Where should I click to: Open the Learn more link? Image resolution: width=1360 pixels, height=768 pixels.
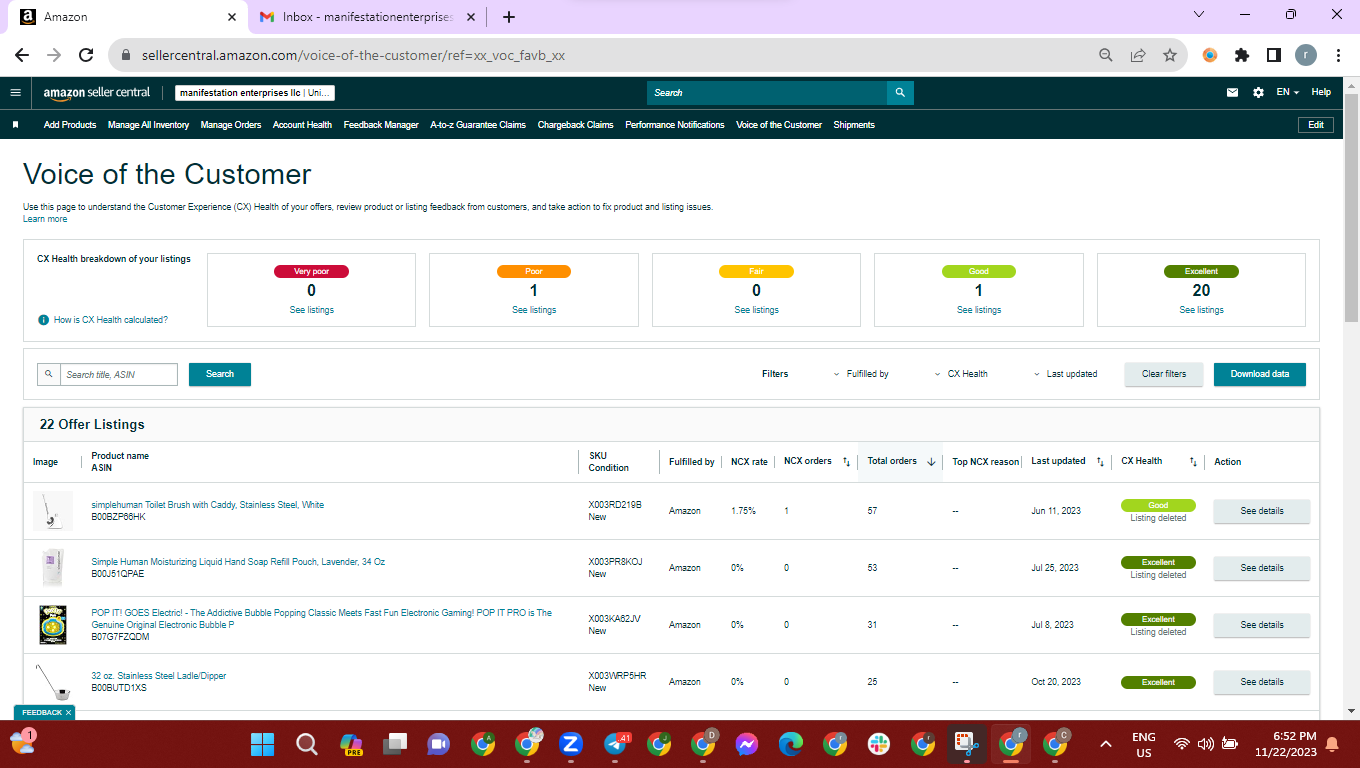click(45, 219)
